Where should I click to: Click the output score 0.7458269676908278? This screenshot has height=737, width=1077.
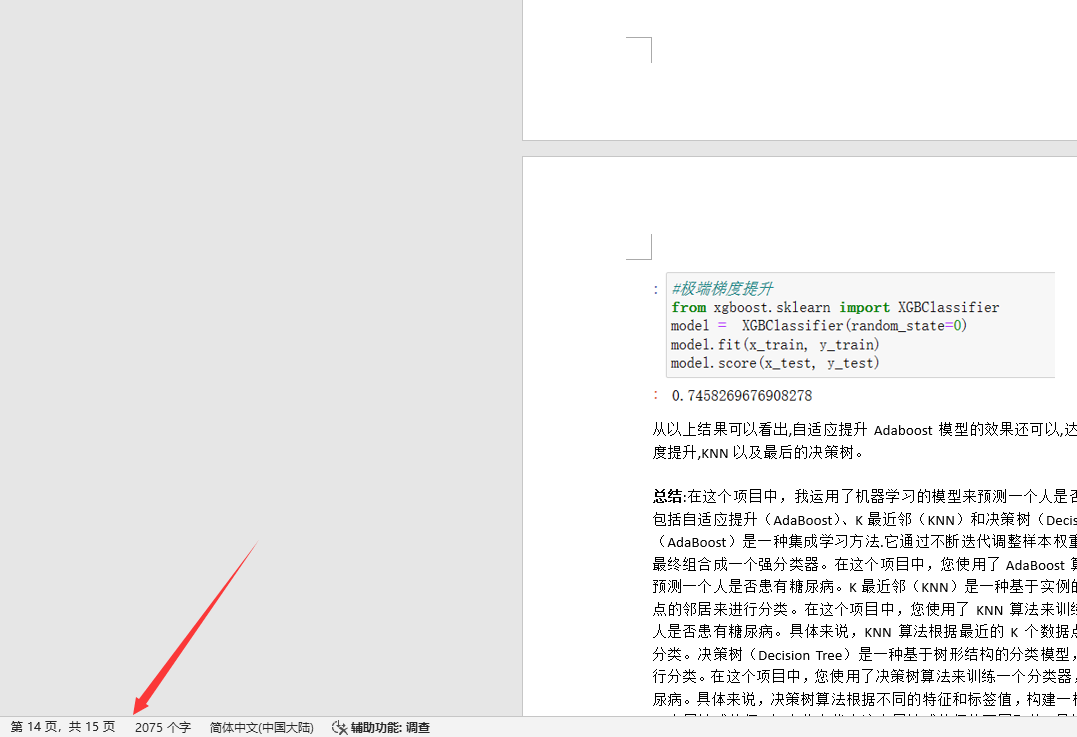click(742, 396)
